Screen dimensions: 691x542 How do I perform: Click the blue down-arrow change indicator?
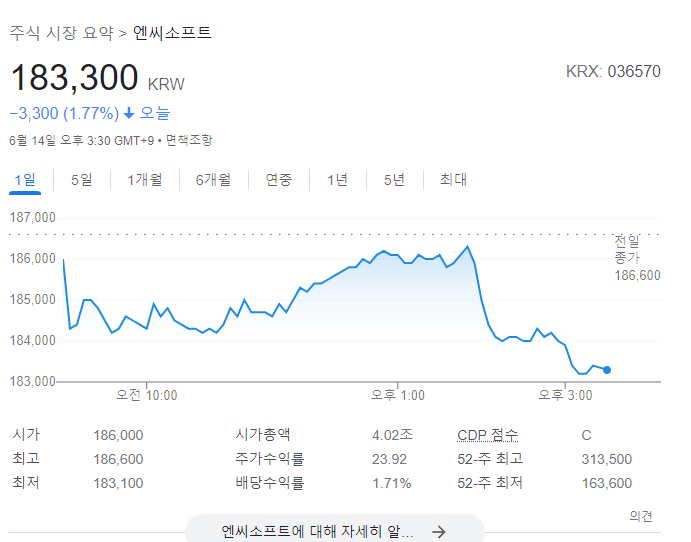(129, 113)
